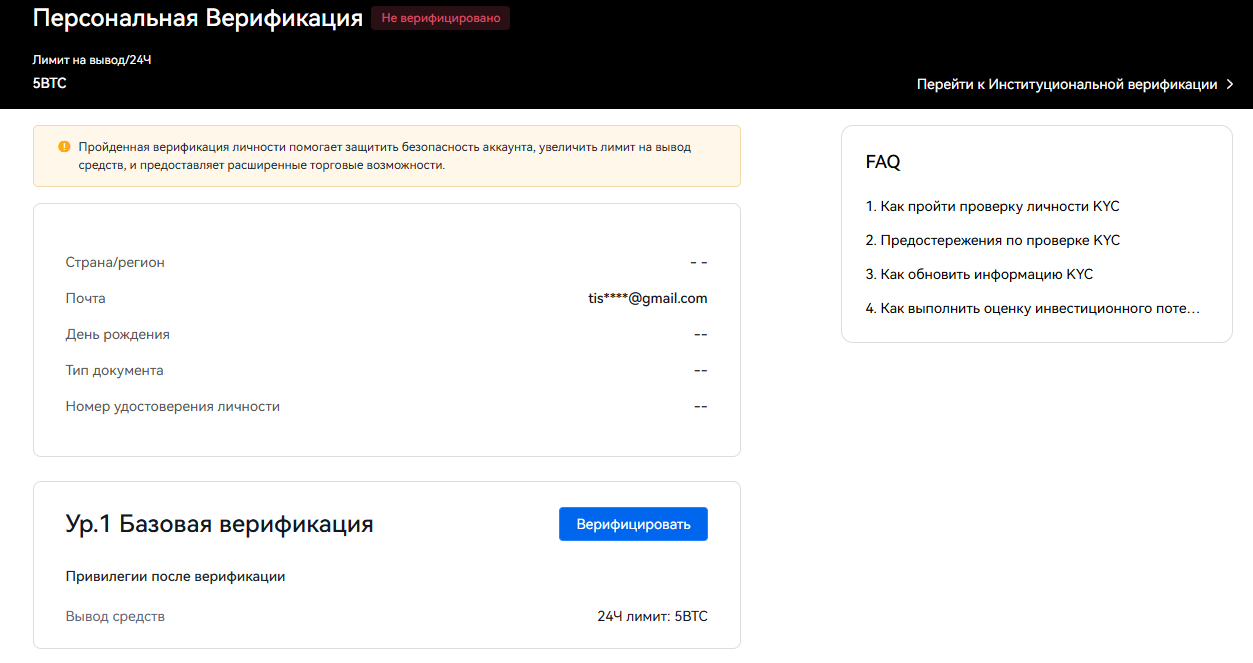Click the Тип документа field value

(699, 370)
